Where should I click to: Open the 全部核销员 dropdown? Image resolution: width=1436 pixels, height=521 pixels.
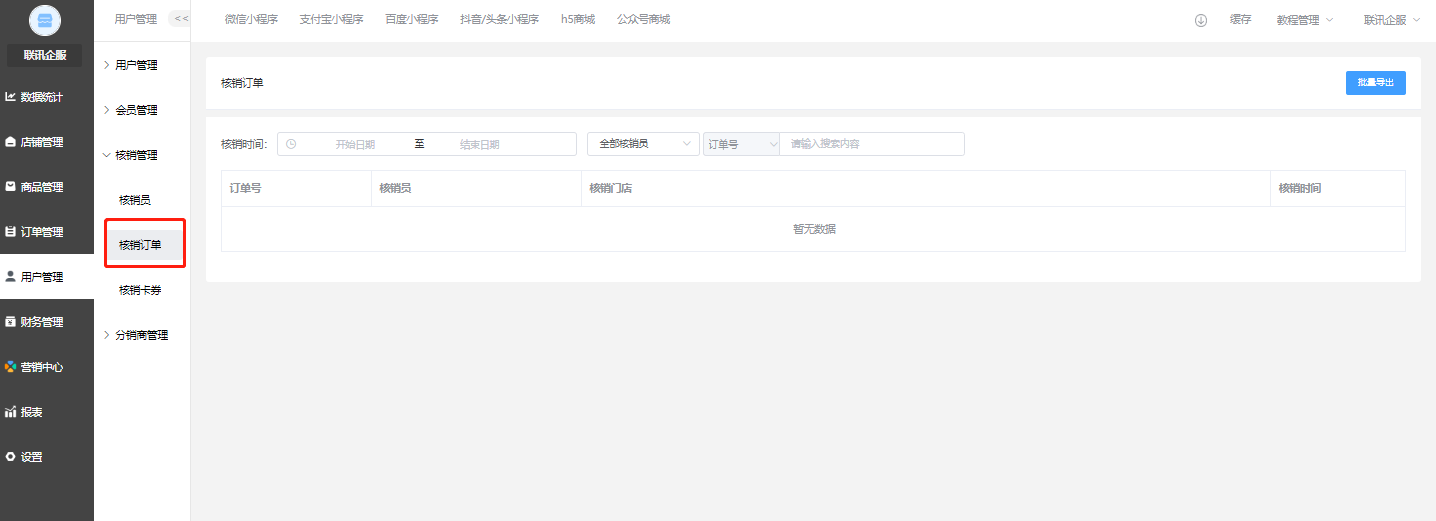click(x=643, y=144)
